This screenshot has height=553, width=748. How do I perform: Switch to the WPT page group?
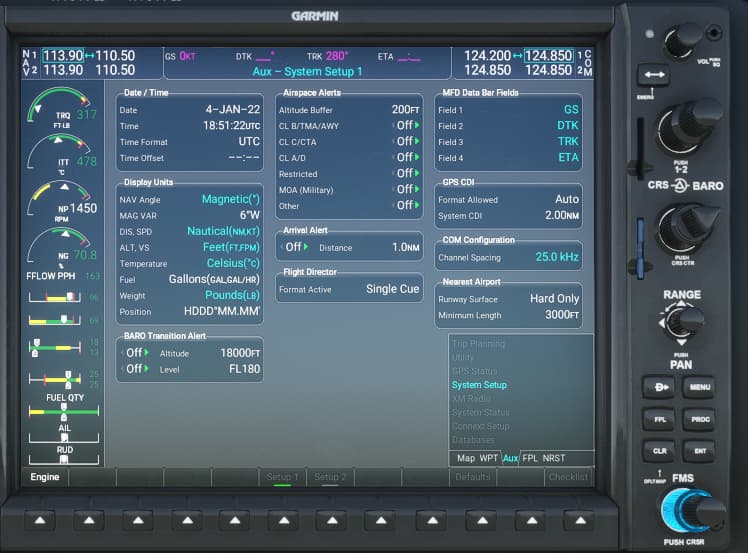click(x=488, y=458)
